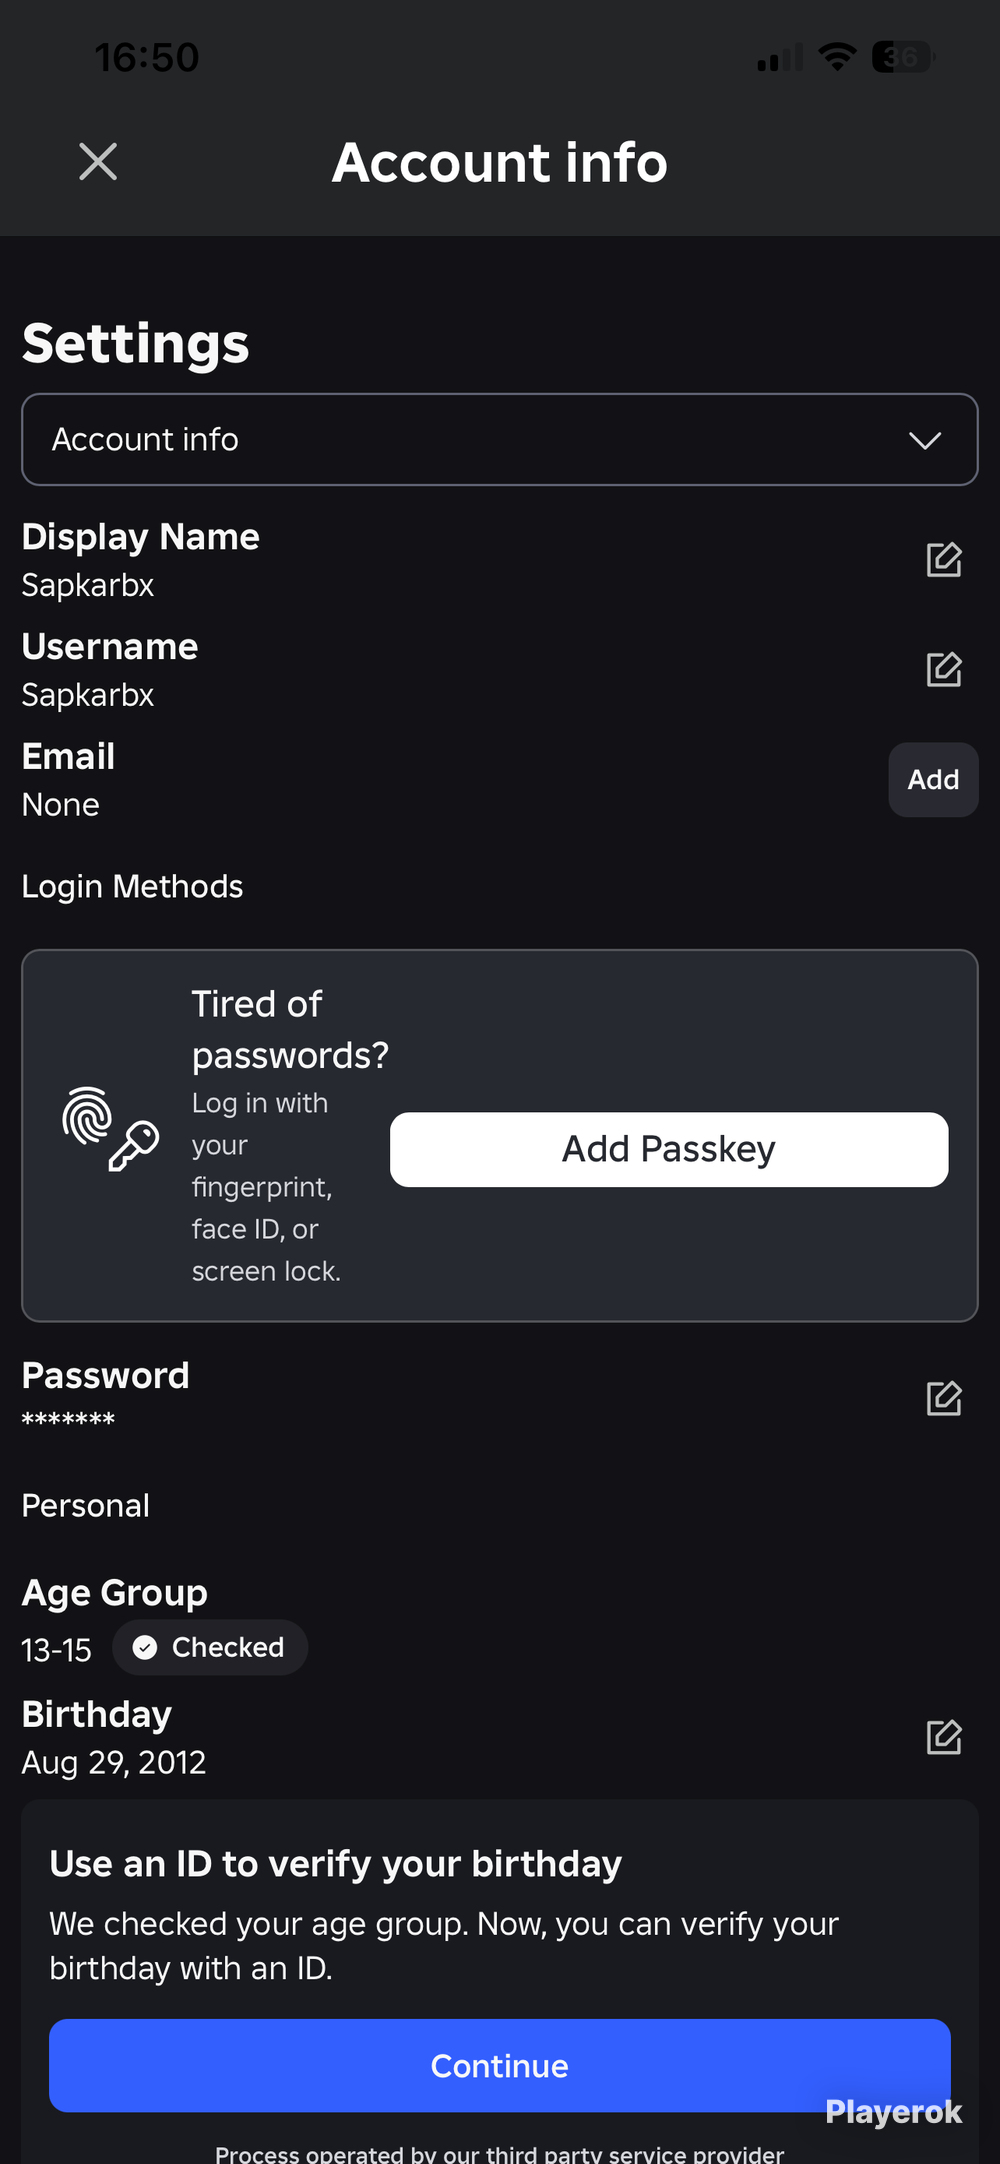Screen dimensions: 1000x2164
Task: Edit the Password pencil icon
Action: (x=944, y=1398)
